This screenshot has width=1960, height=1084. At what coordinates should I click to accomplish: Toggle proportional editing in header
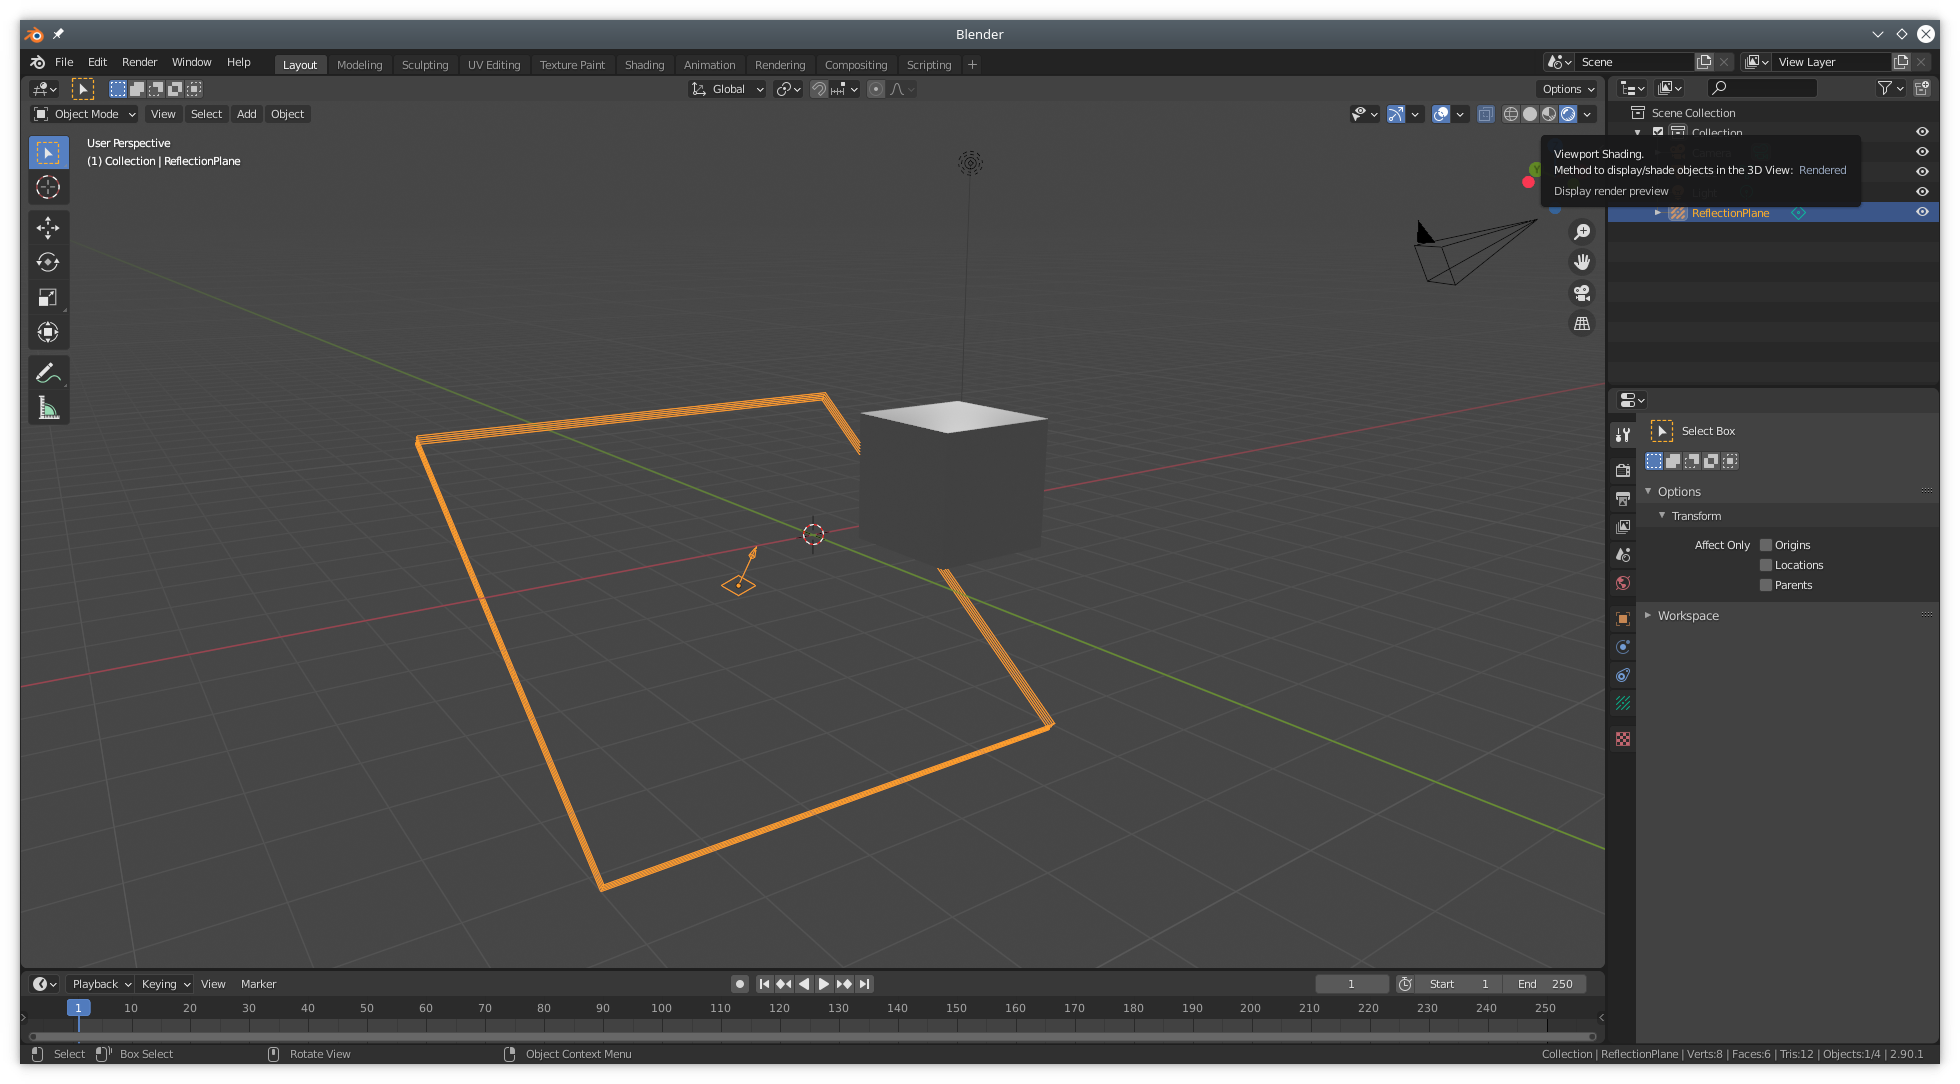876,89
